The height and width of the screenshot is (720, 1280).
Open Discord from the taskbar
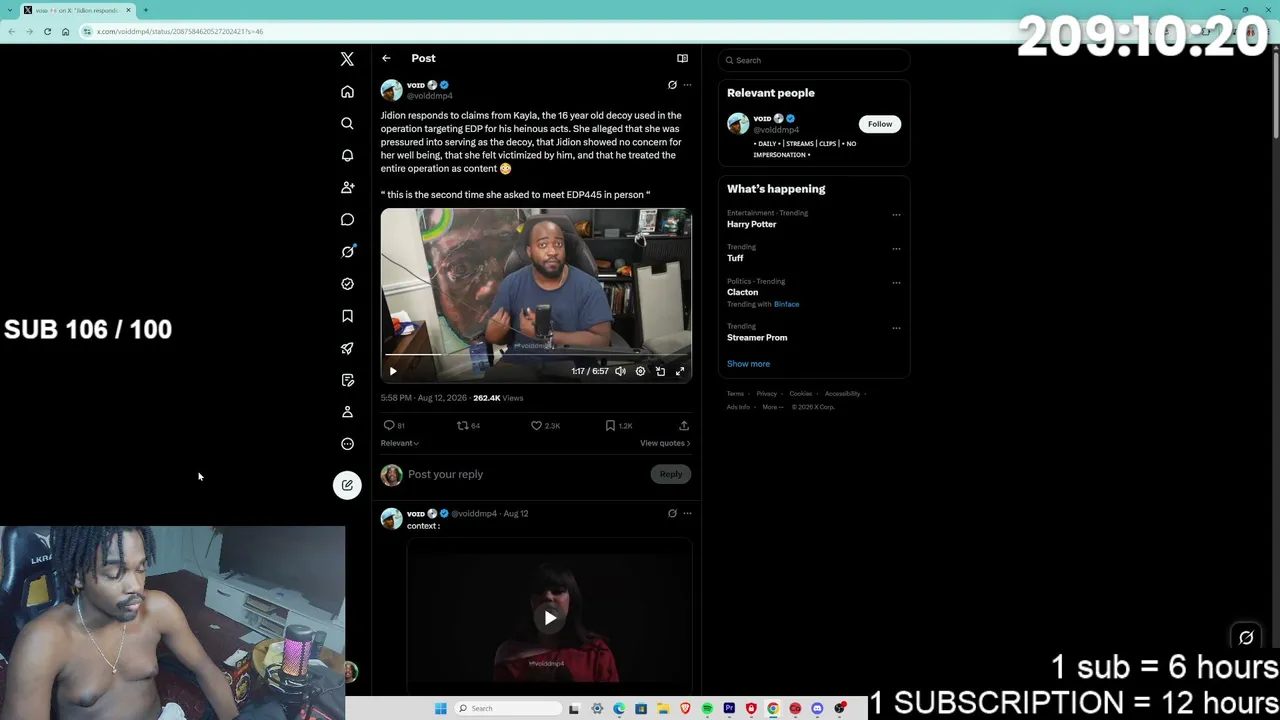click(x=817, y=709)
